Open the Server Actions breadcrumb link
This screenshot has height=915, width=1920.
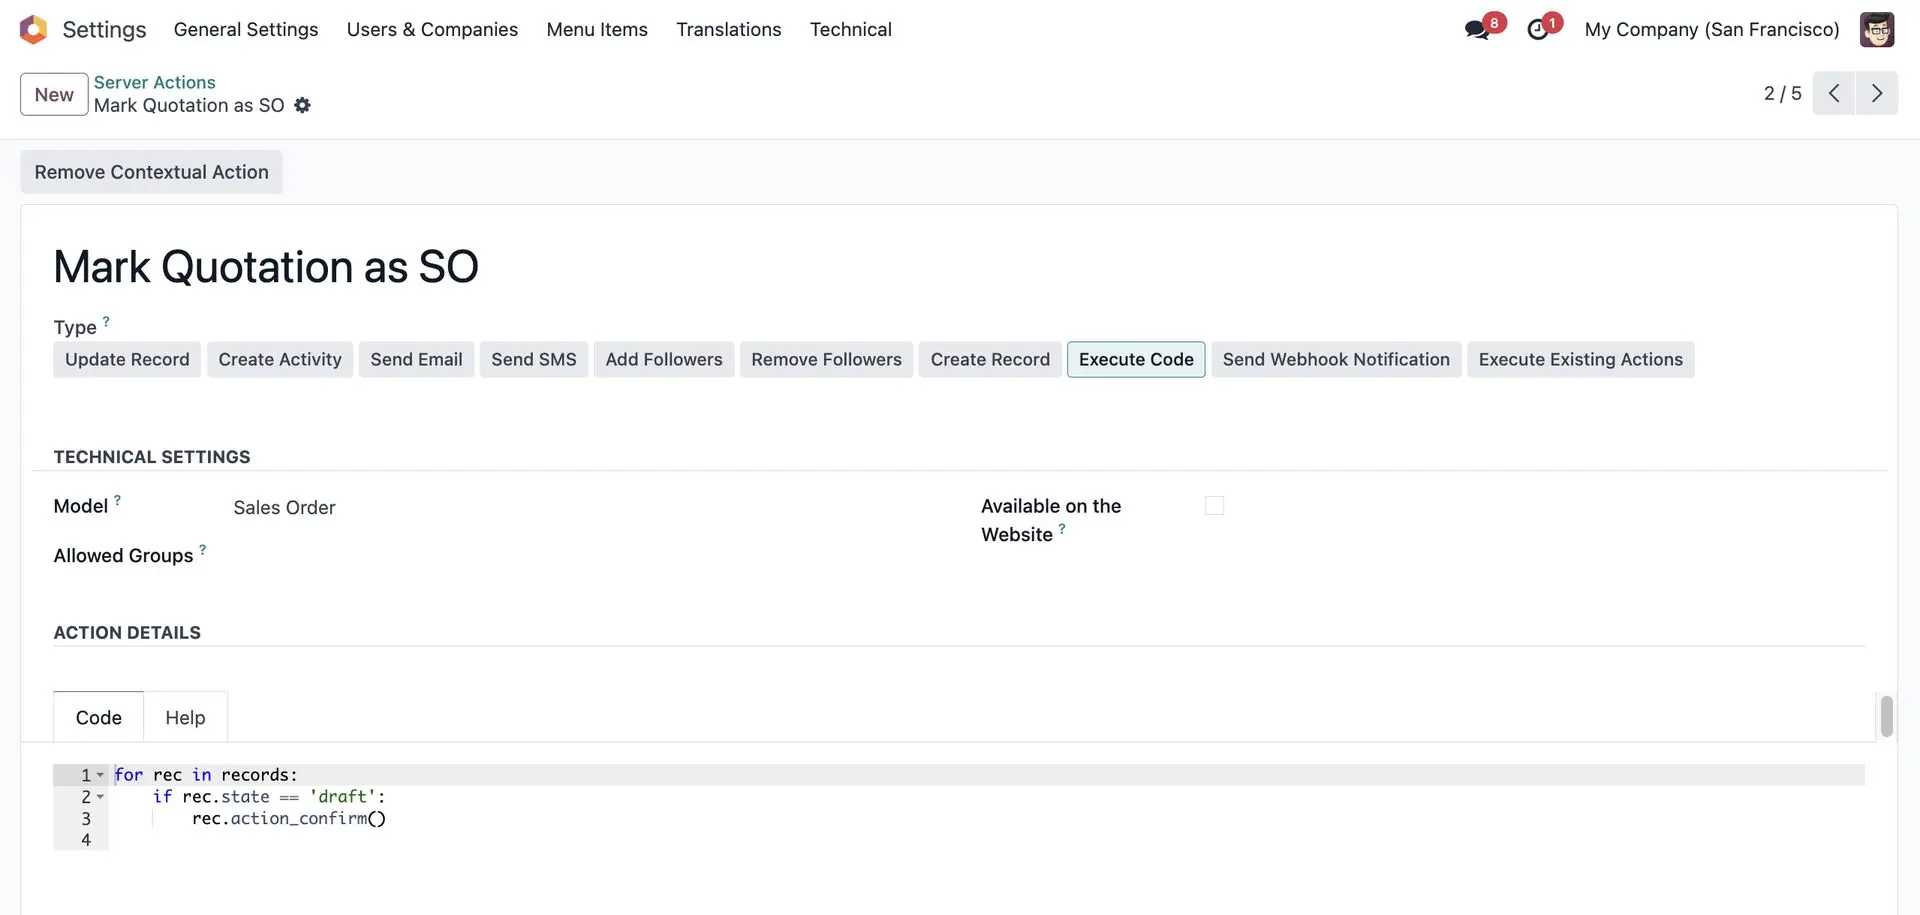coord(154,82)
